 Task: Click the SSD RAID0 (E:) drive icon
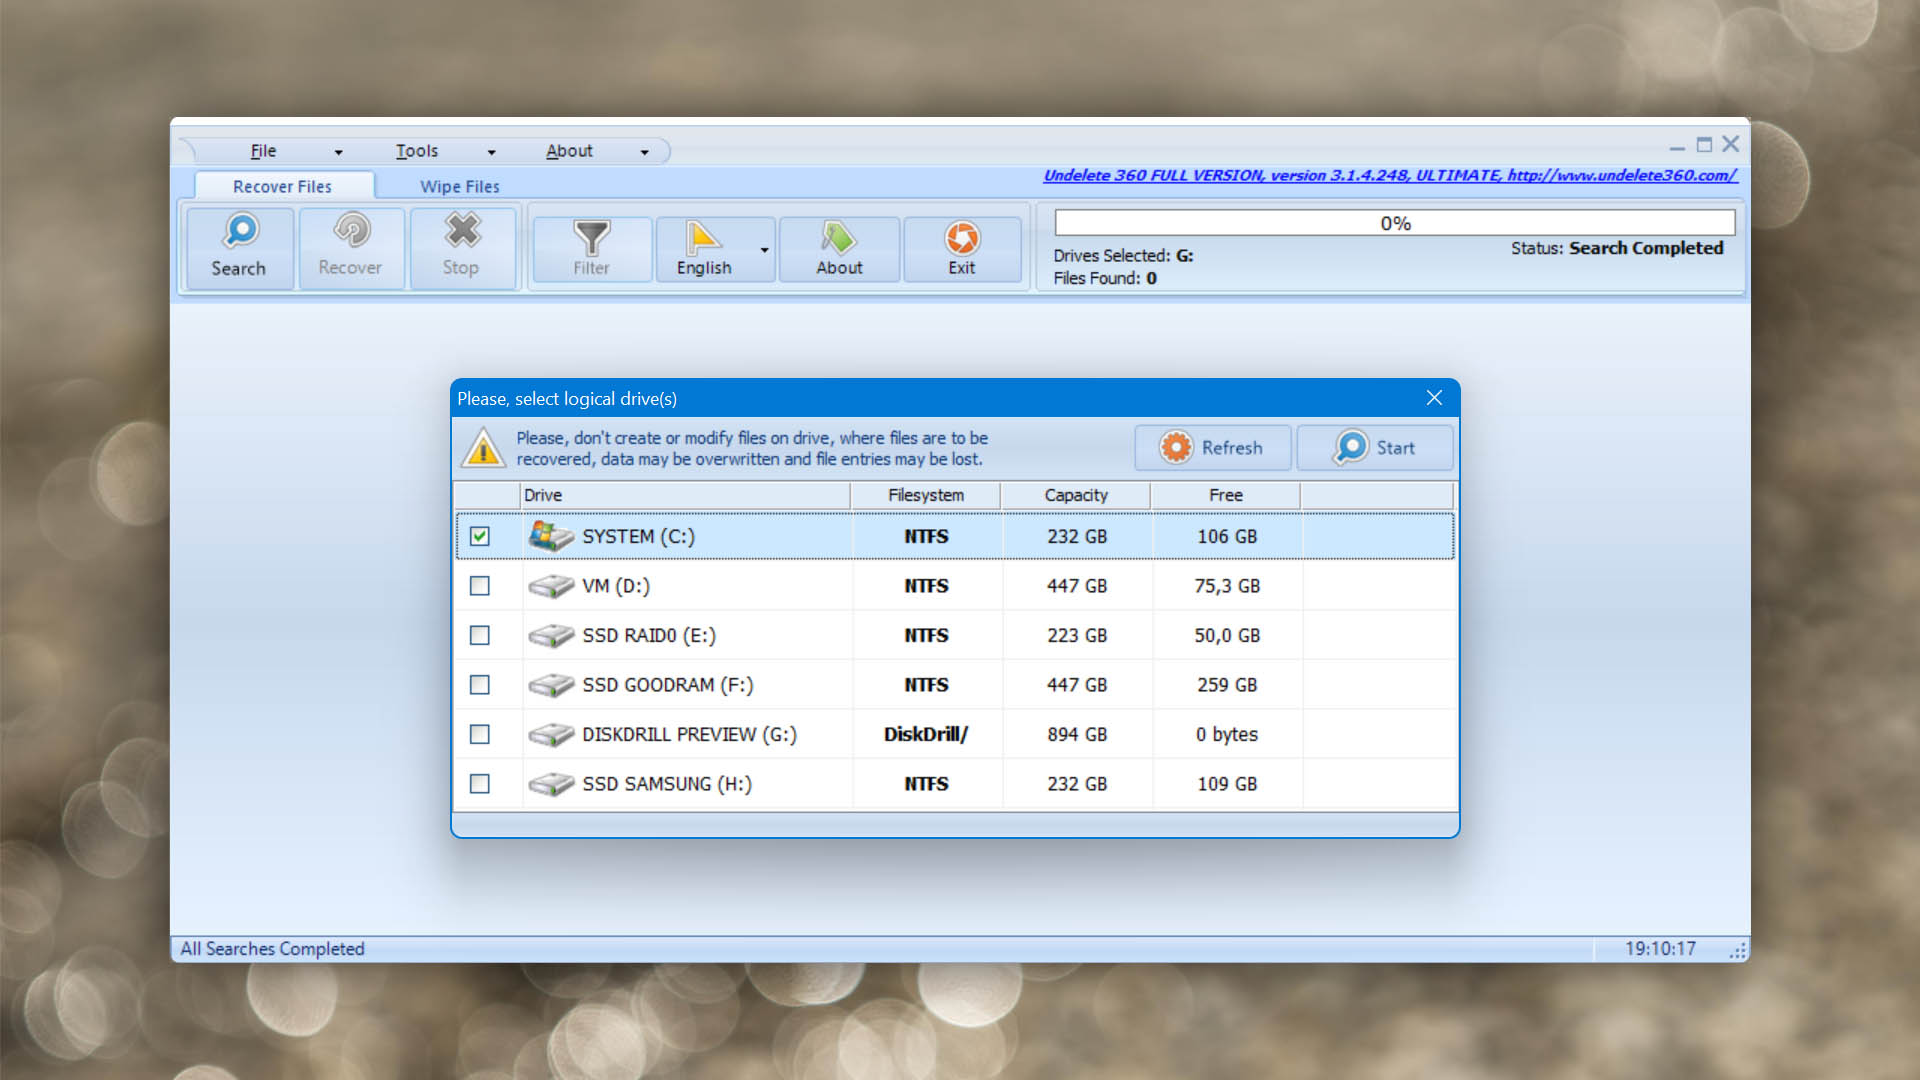[x=551, y=635]
